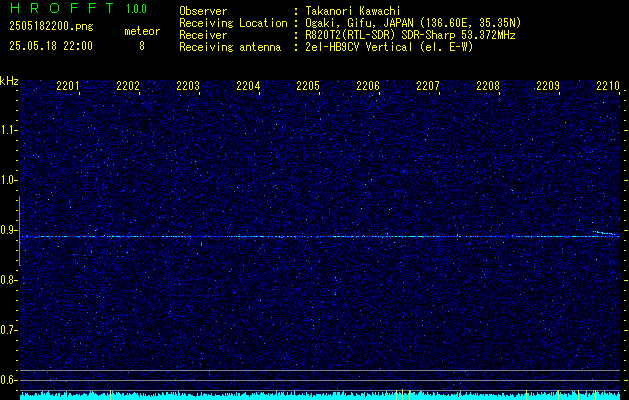Select the file name 2505182200.png

(x=51, y=26)
